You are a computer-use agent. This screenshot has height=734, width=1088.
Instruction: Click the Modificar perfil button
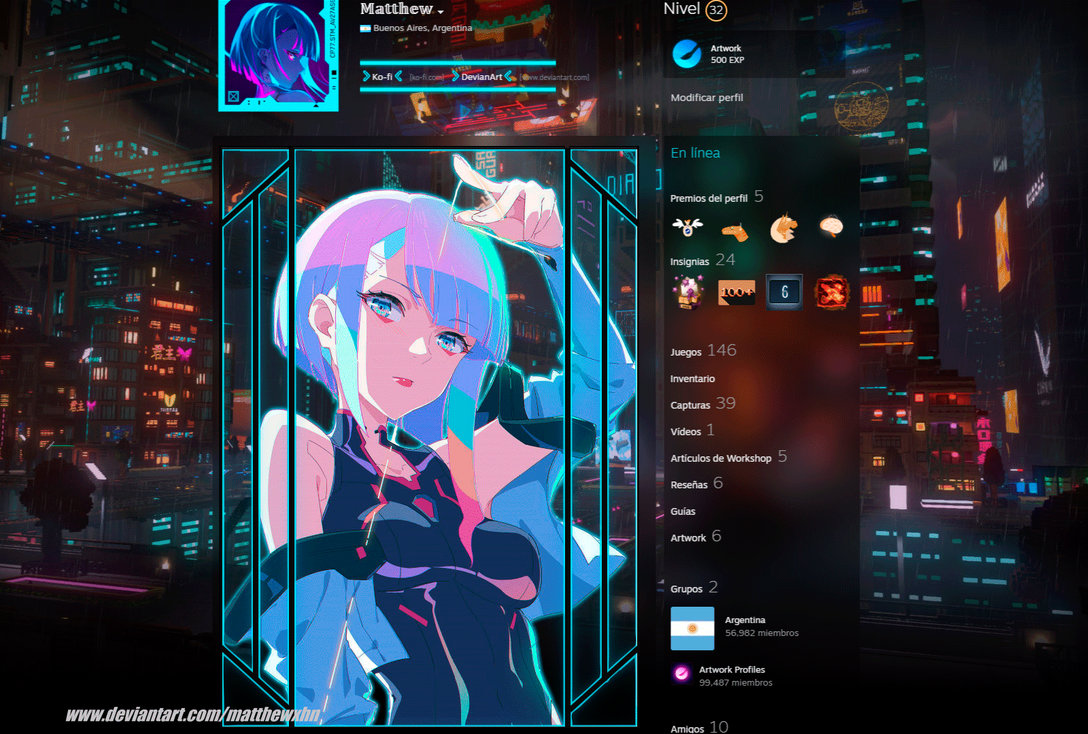coord(706,97)
